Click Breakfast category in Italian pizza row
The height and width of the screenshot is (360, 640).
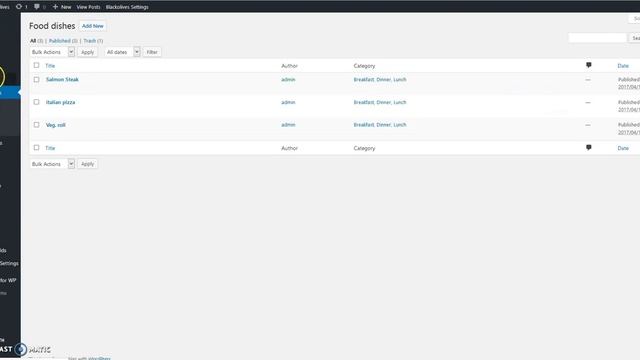[364, 102]
